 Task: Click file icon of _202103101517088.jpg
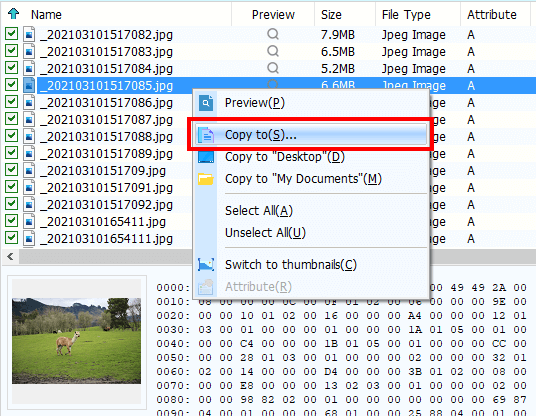[29, 136]
